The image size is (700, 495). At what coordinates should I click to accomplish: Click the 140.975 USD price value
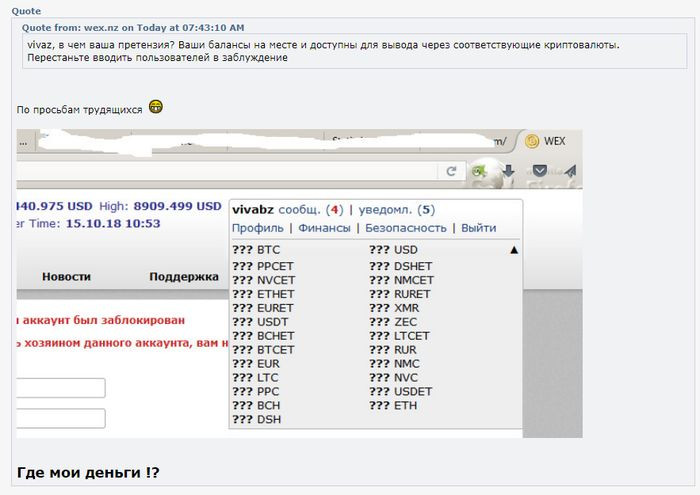pos(54,206)
